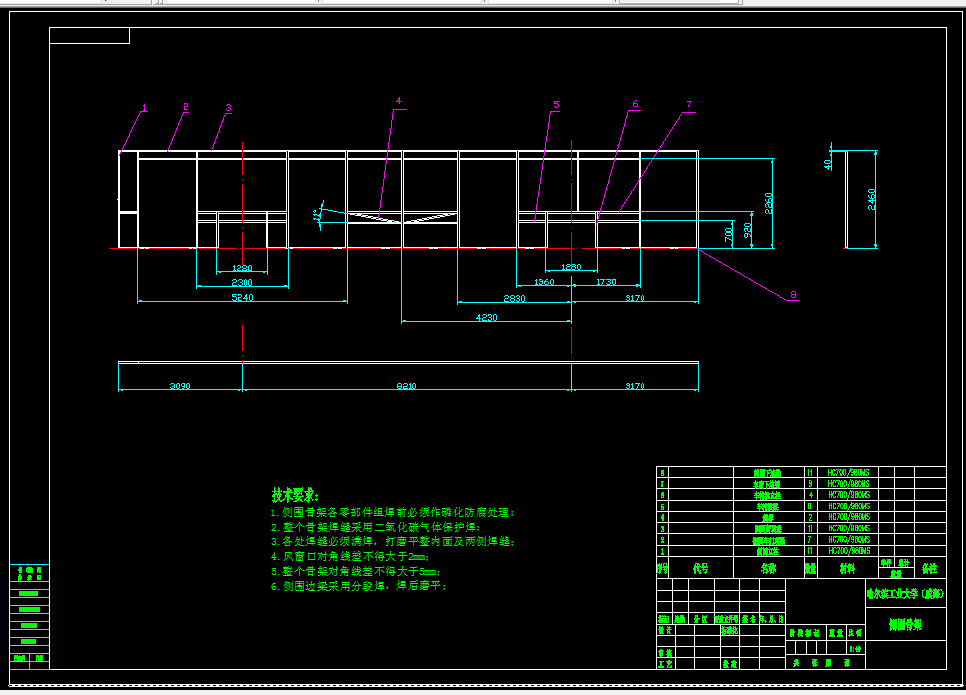Click the 3090 dimension value
Image resolution: width=966 pixels, height=695 pixels.
180,386
